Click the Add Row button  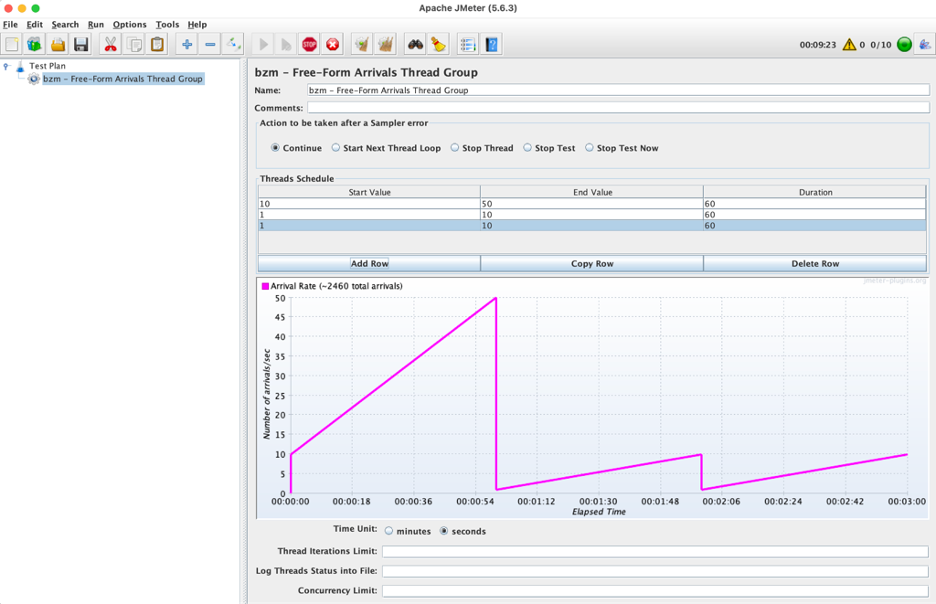(370, 263)
